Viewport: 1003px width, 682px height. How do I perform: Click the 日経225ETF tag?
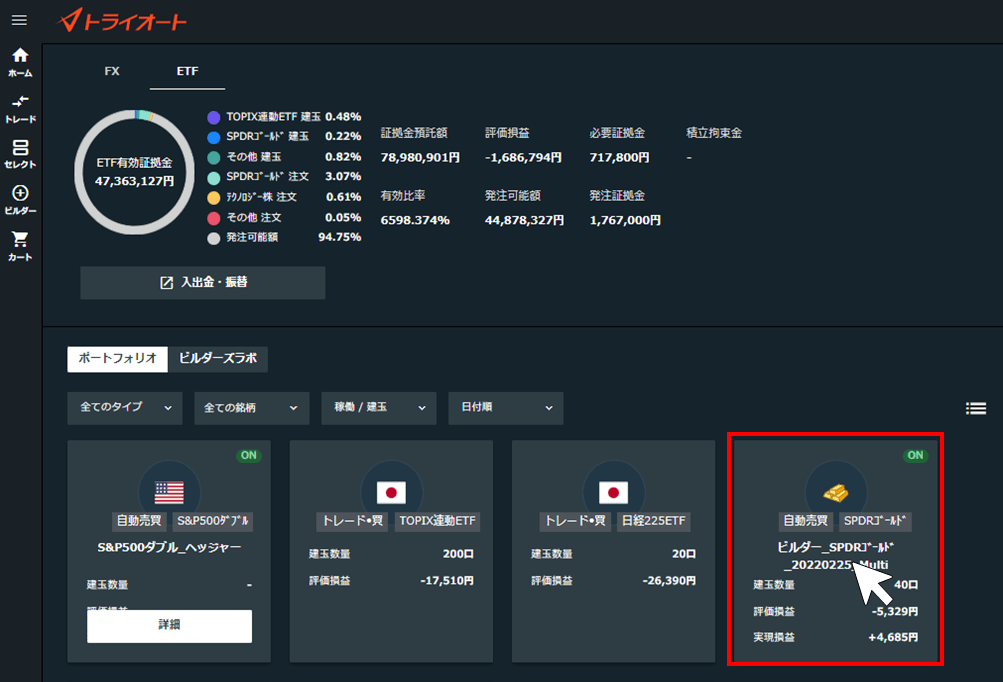pos(654,521)
